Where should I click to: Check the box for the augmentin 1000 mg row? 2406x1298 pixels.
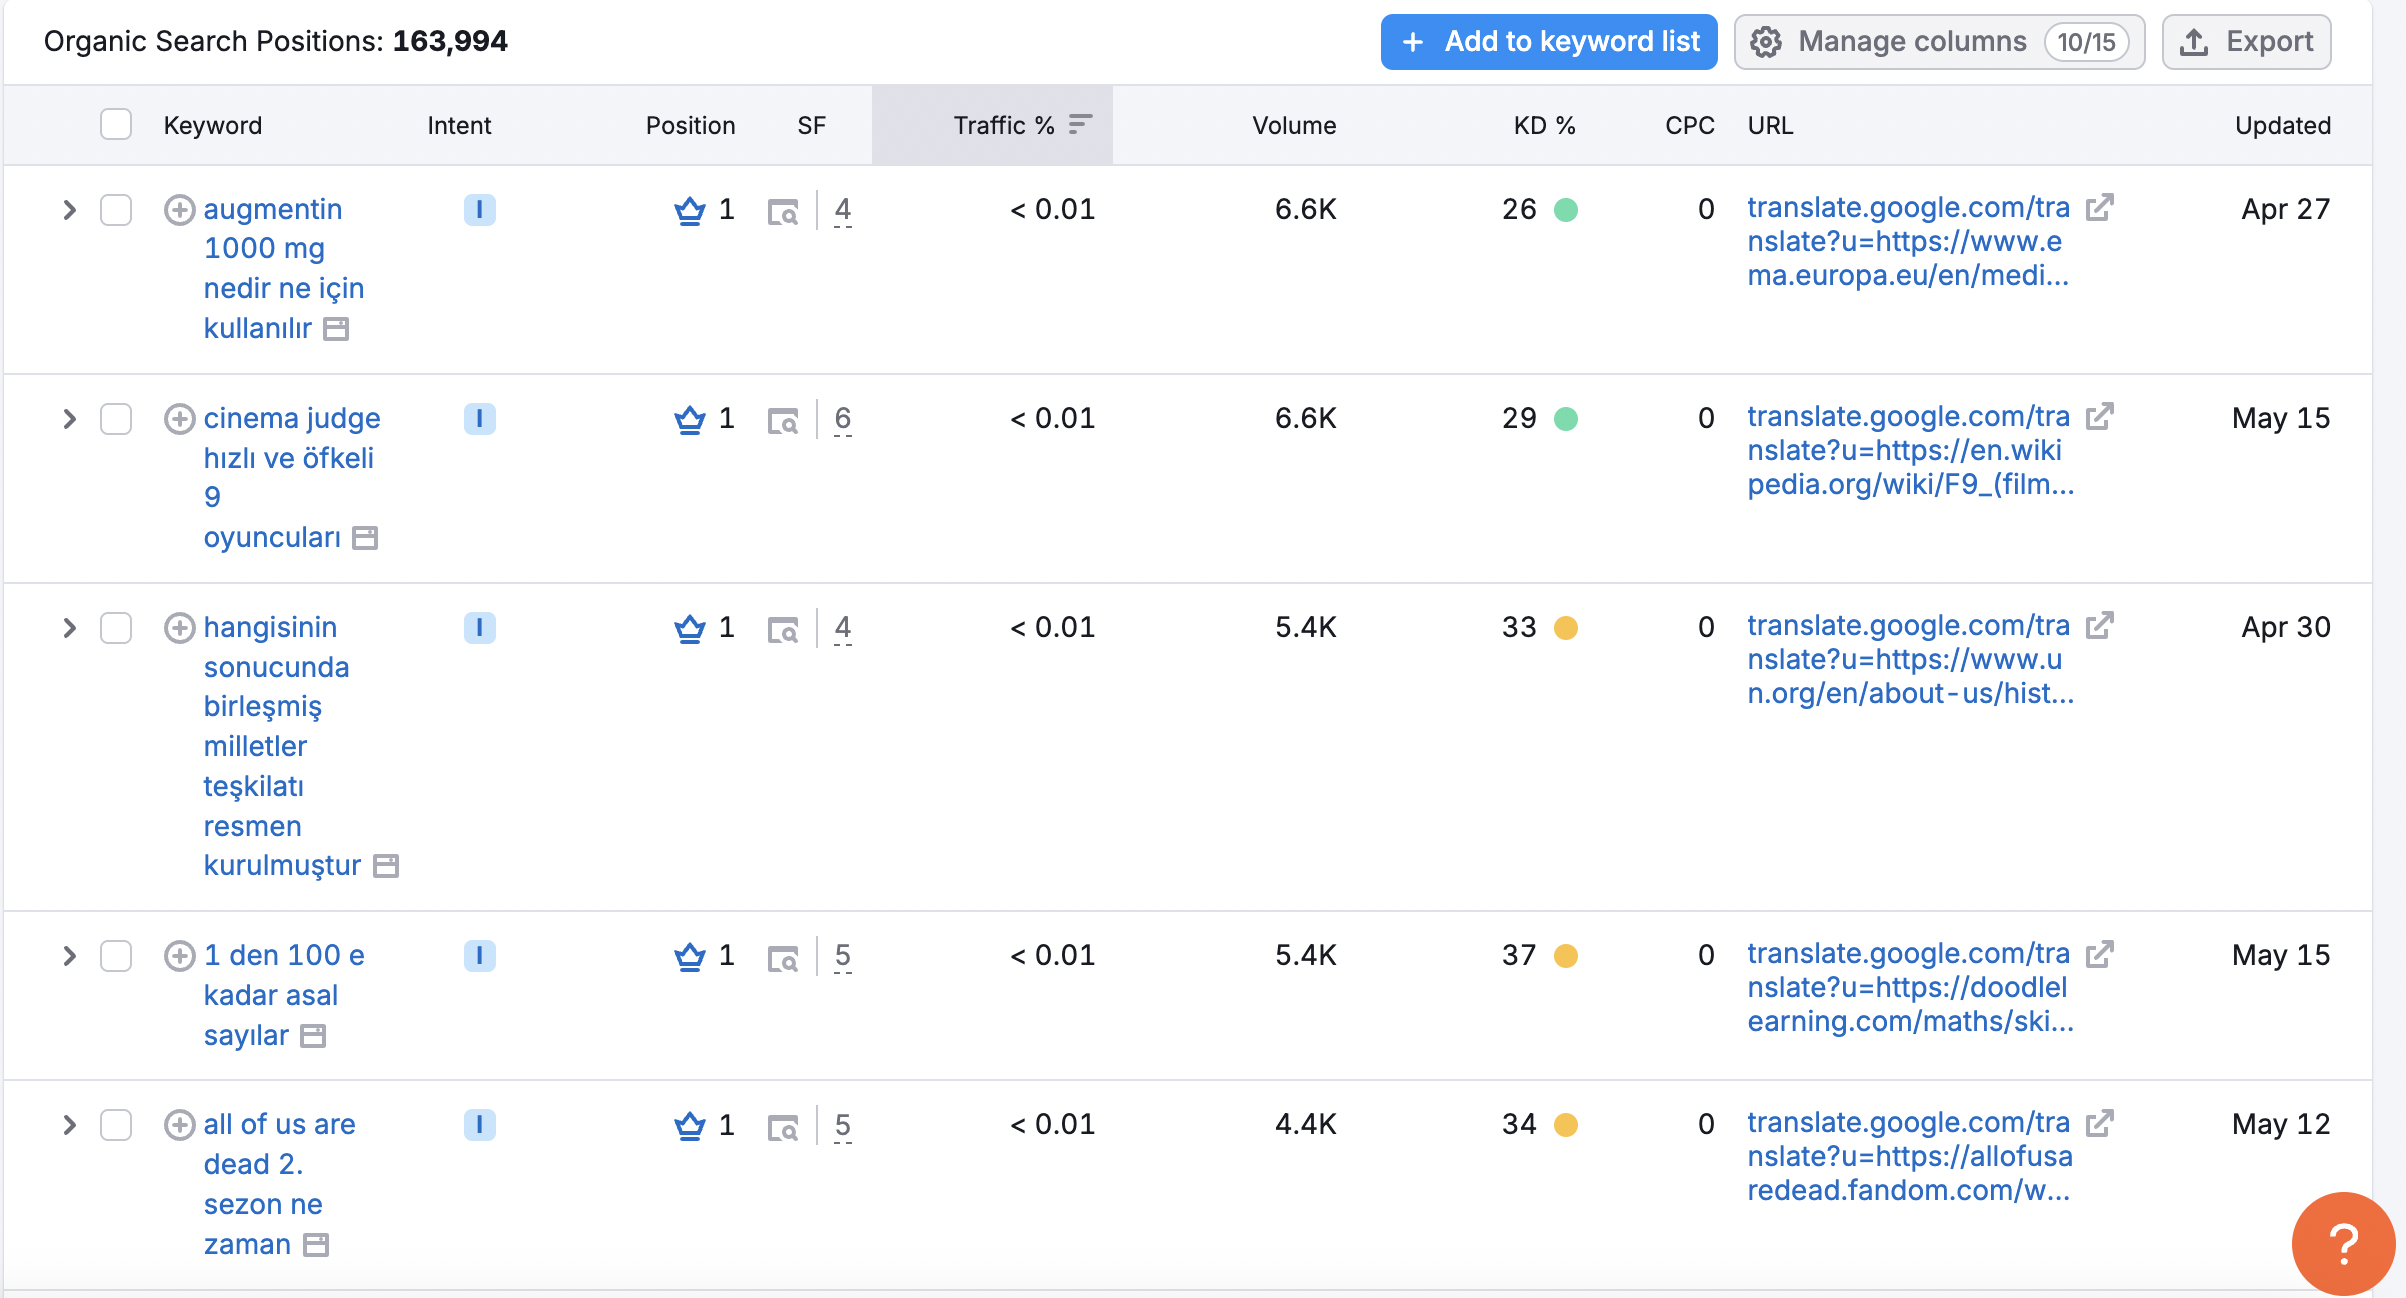[116, 210]
